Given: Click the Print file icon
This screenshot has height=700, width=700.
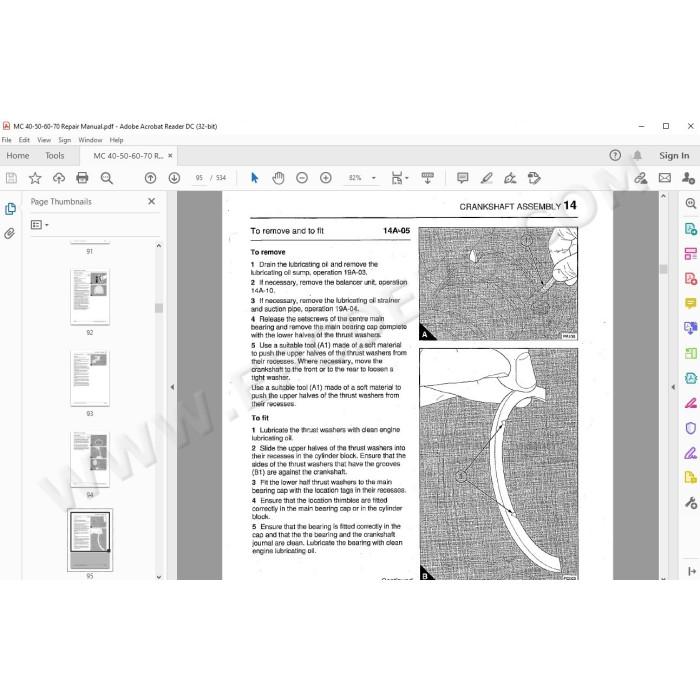Looking at the screenshot, I should (x=82, y=178).
